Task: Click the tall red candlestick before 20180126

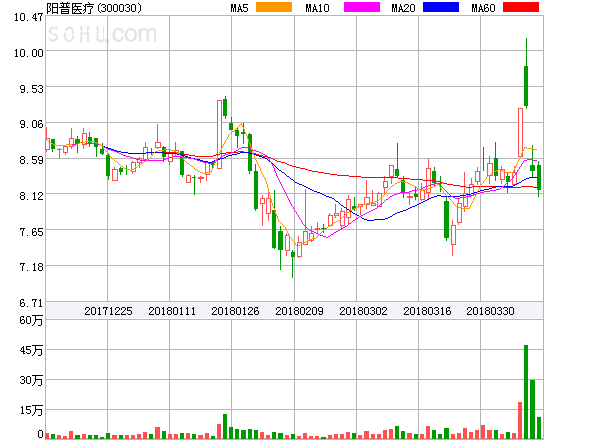Action: (x=219, y=134)
